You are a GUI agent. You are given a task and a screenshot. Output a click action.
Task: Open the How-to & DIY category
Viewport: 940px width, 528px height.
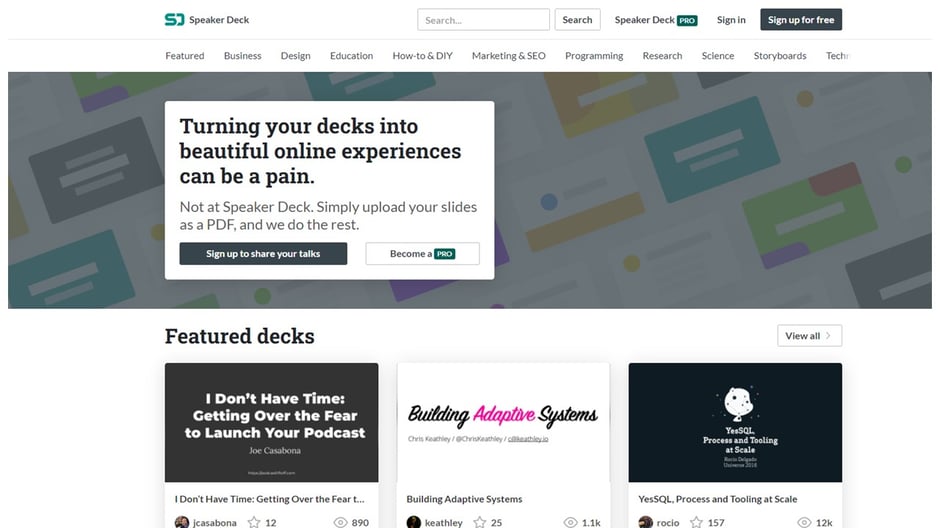coord(423,56)
